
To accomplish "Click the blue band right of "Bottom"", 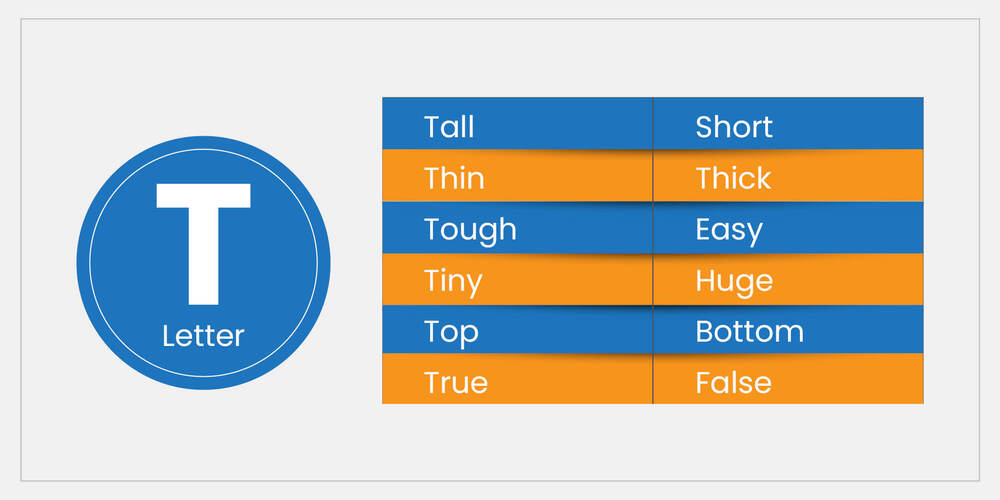I will [x=865, y=332].
